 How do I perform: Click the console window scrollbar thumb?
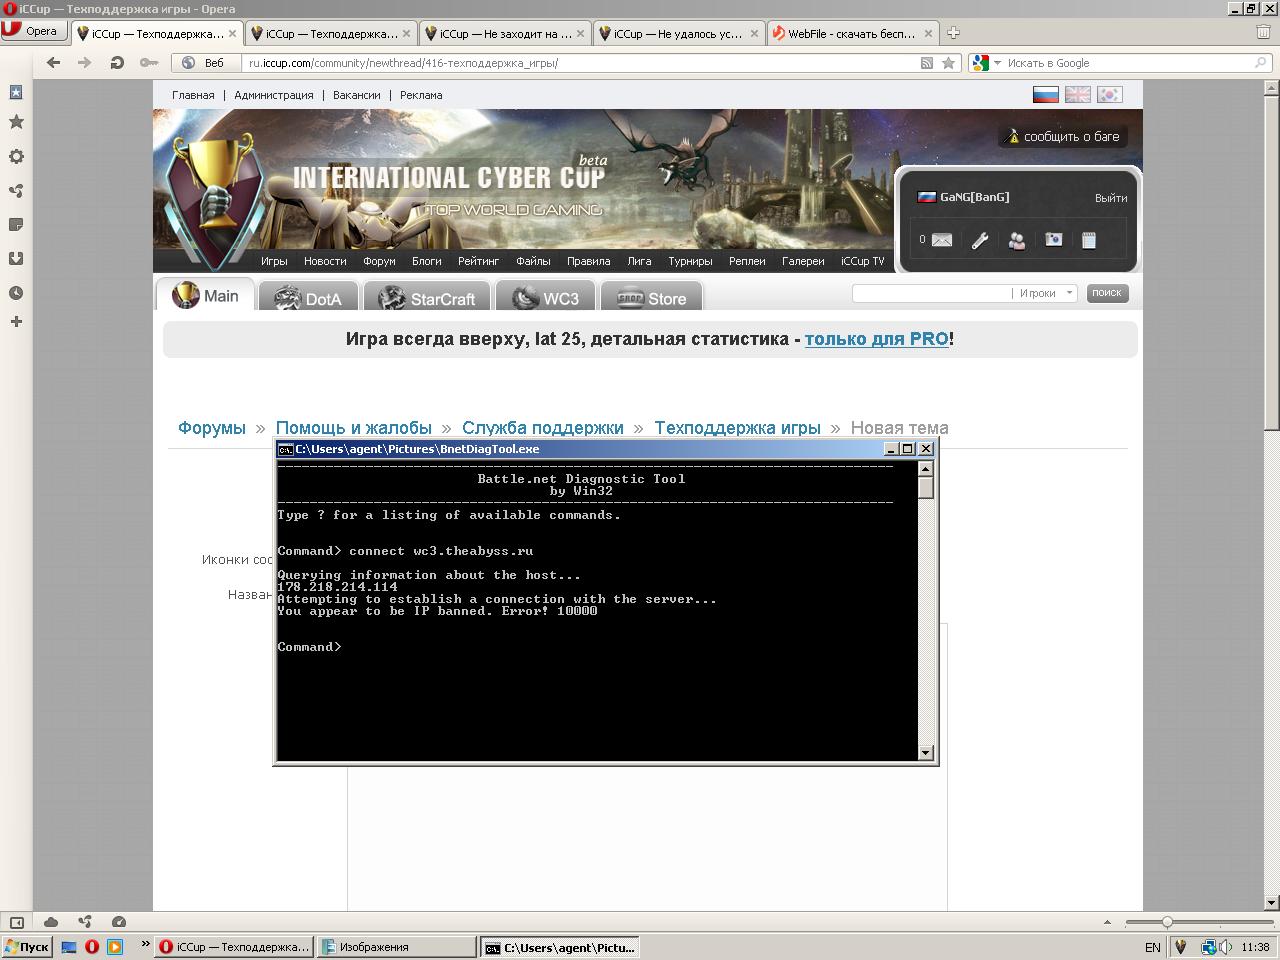(926, 488)
